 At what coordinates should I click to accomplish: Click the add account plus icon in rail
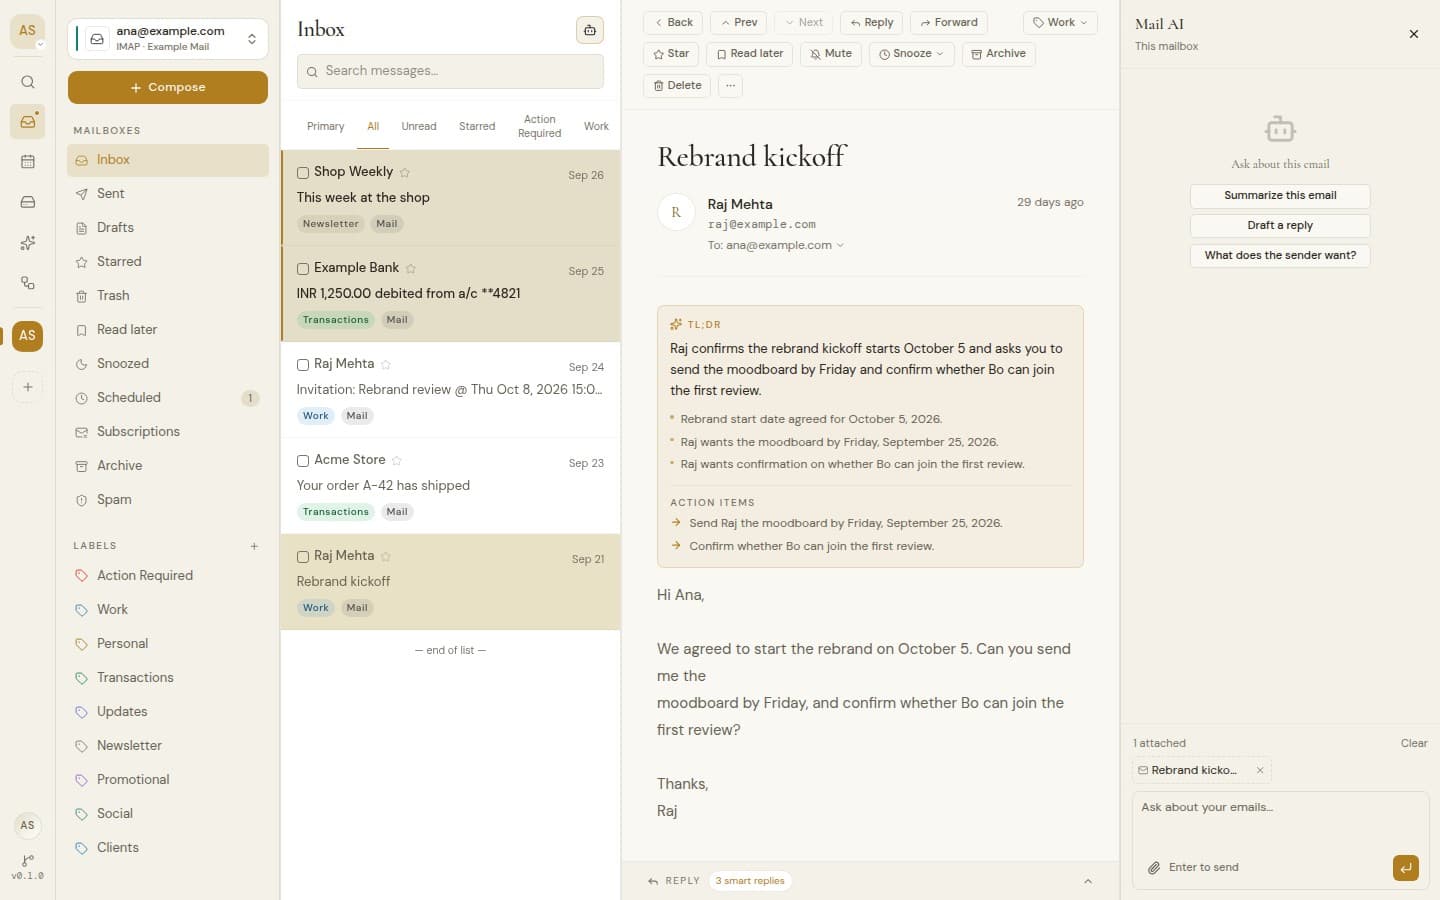point(28,387)
